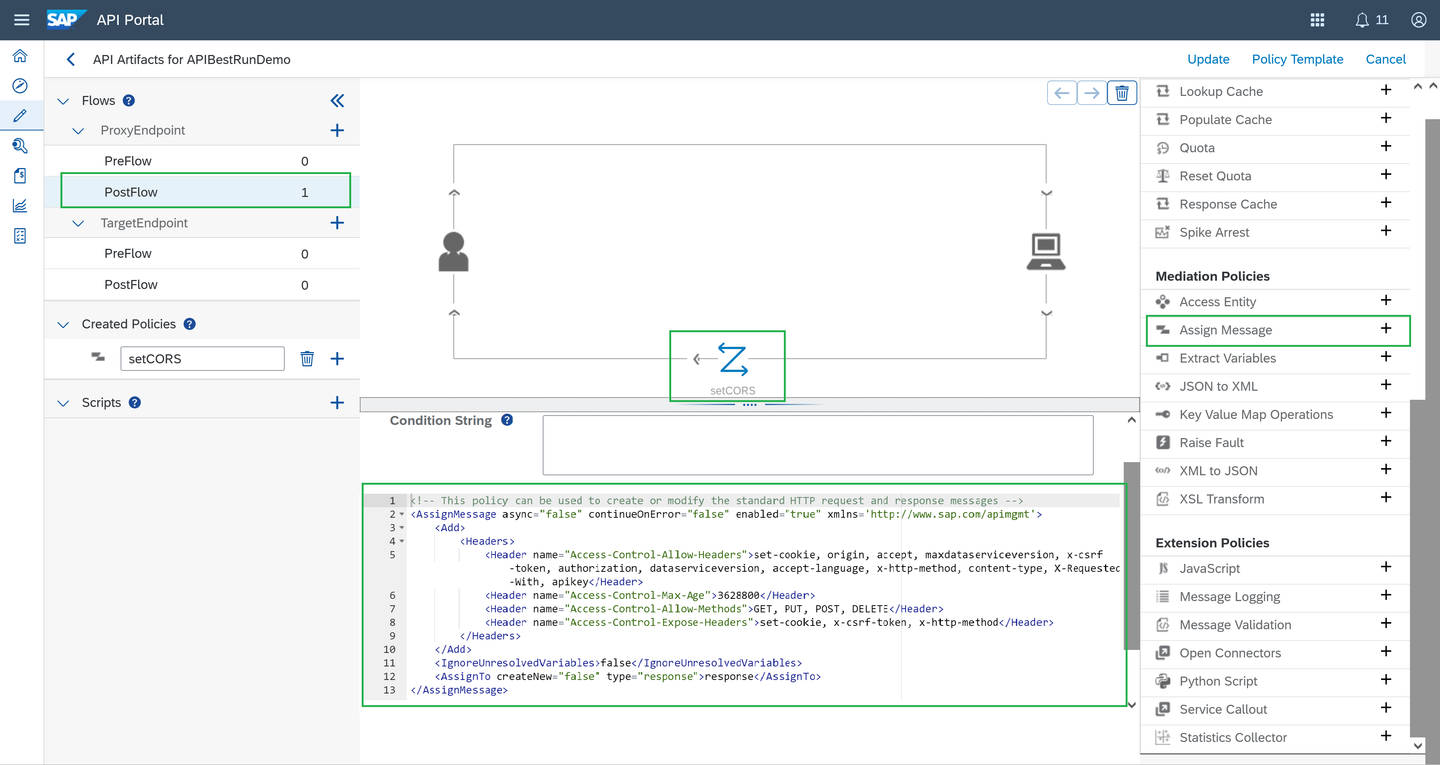Open the hamburger navigation menu
This screenshot has height=765, width=1440.
(21, 20)
